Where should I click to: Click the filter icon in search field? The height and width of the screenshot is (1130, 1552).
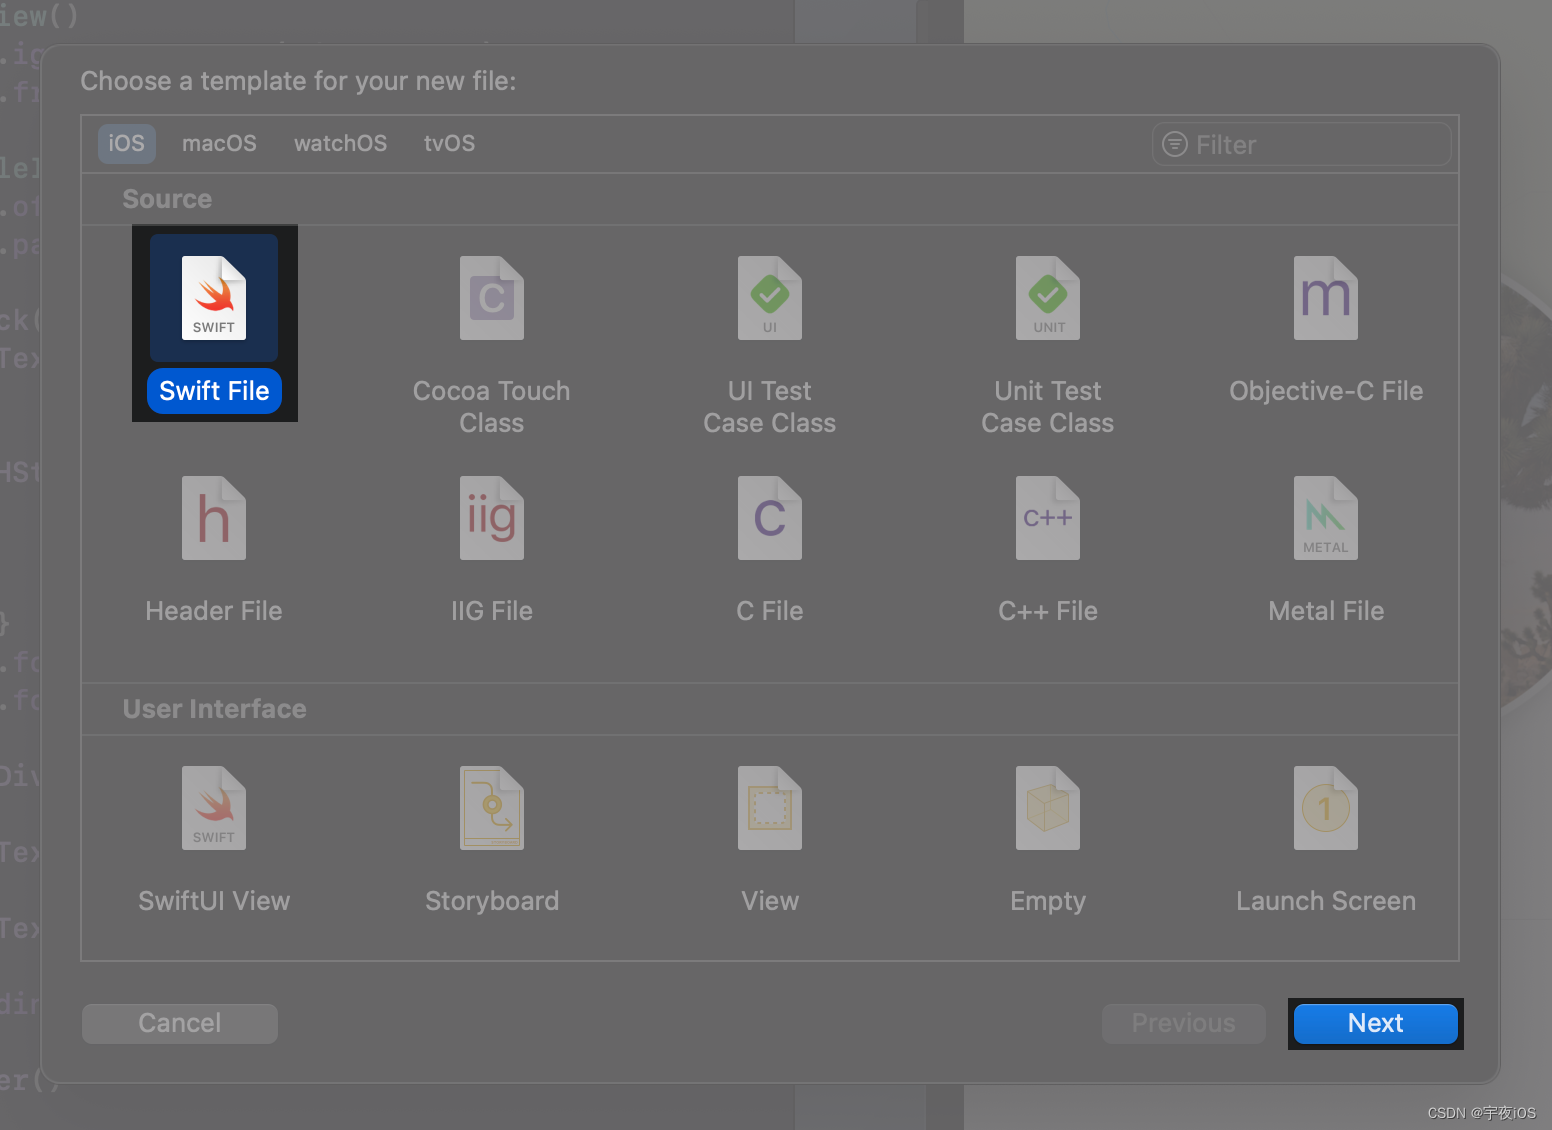pos(1176,145)
